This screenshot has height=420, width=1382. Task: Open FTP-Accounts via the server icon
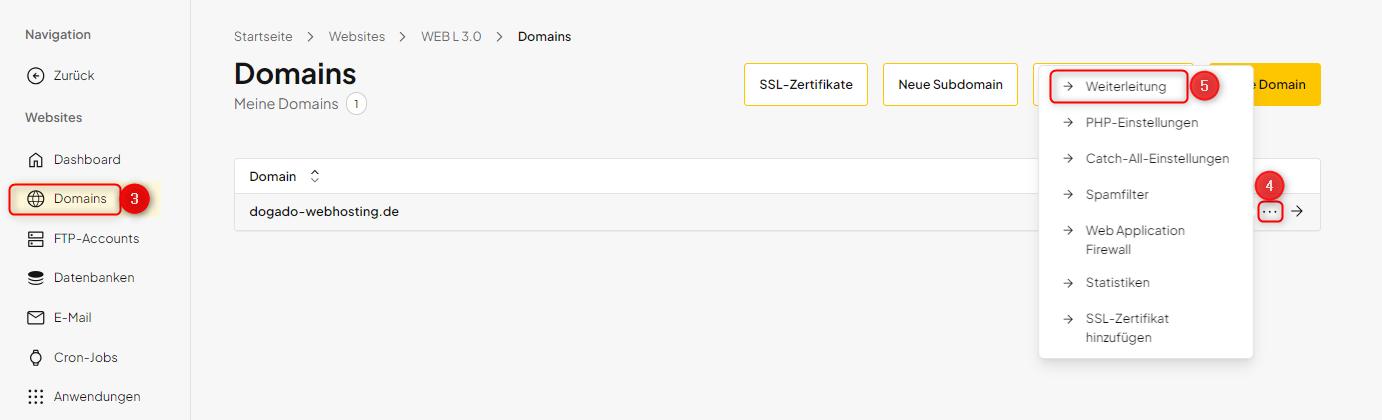click(x=36, y=238)
